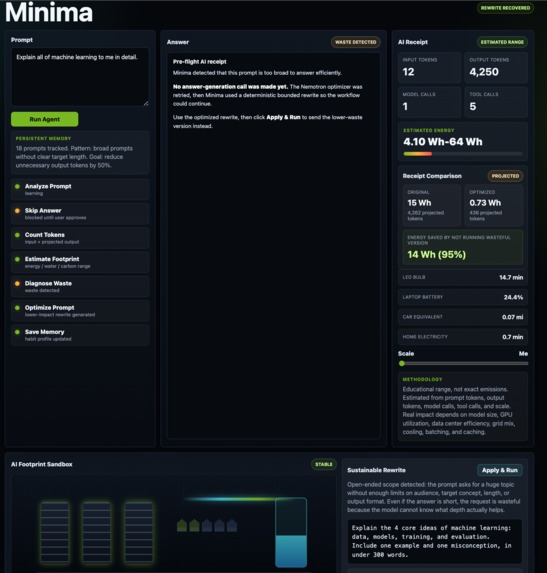Click the sustainable rewrite code block

[x=434, y=541]
